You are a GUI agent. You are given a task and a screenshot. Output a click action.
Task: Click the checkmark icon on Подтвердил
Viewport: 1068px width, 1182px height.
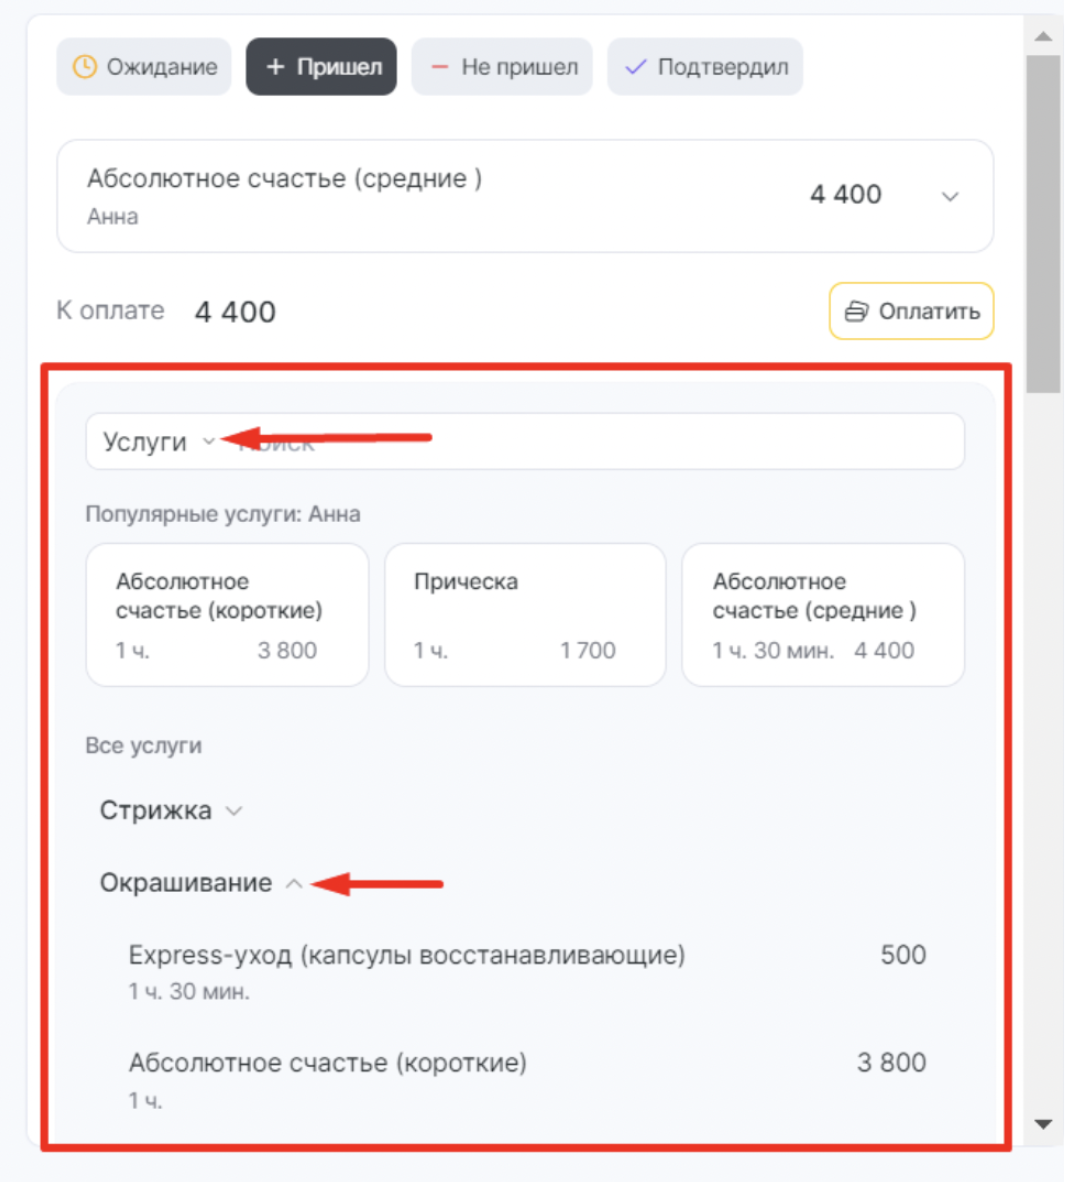(635, 67)
